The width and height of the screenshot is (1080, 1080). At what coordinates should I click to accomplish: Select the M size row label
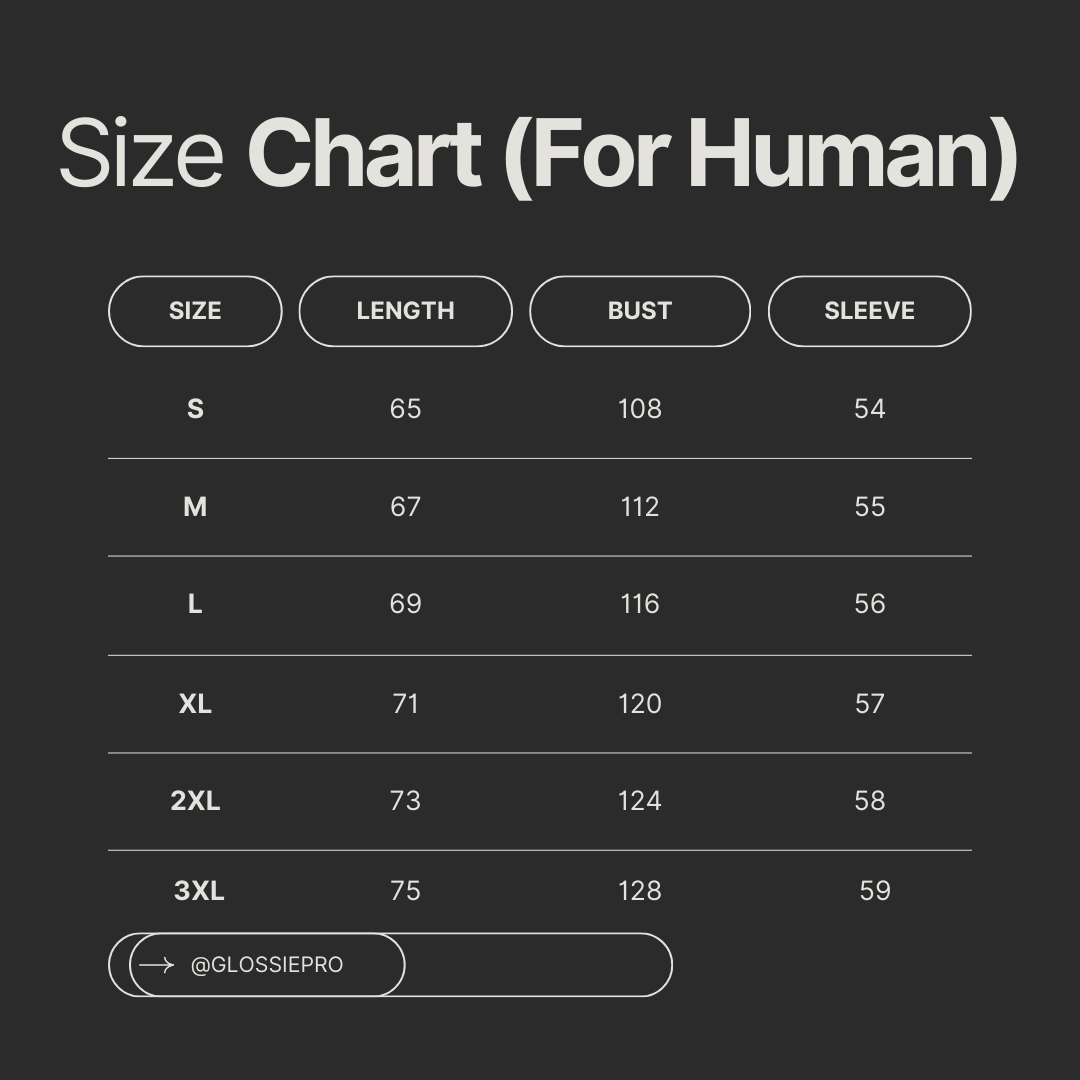195,507
